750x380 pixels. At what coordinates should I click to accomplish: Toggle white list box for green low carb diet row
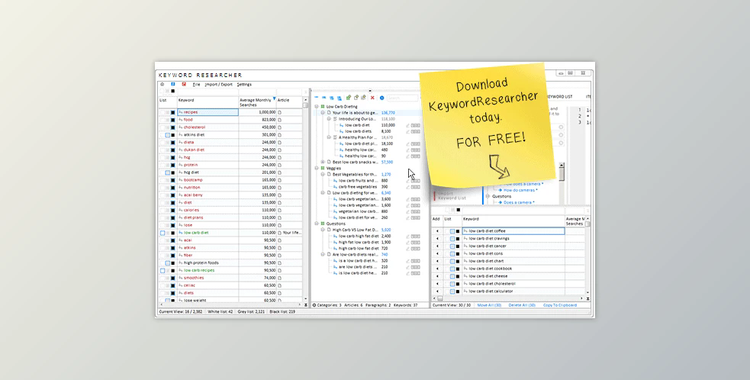[163, 233]
